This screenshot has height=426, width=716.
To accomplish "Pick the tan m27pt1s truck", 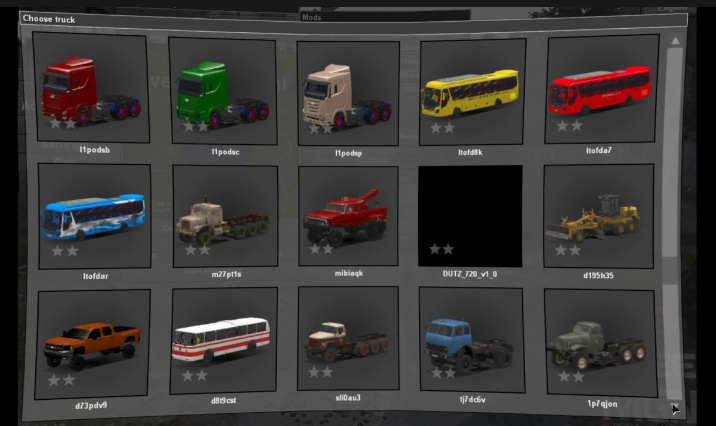I will click(224, 217).
